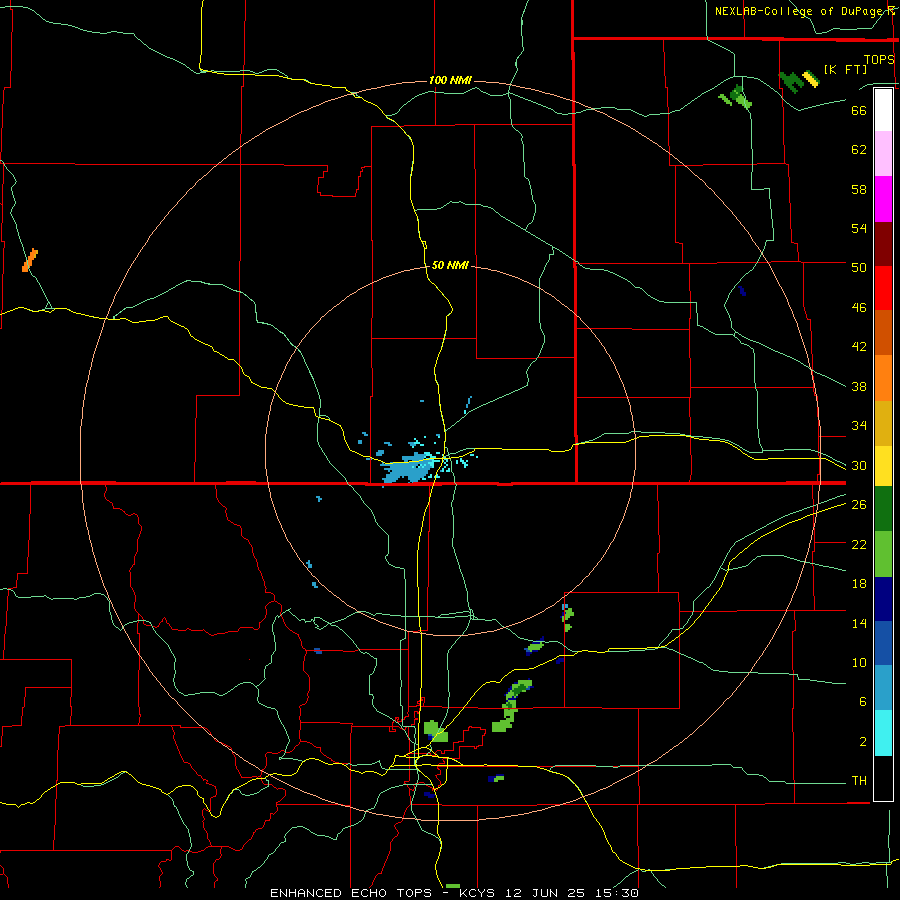The image size is (900, 900).
Task: Click the 46 label on the tops scale
Action: tap(859, 308)
